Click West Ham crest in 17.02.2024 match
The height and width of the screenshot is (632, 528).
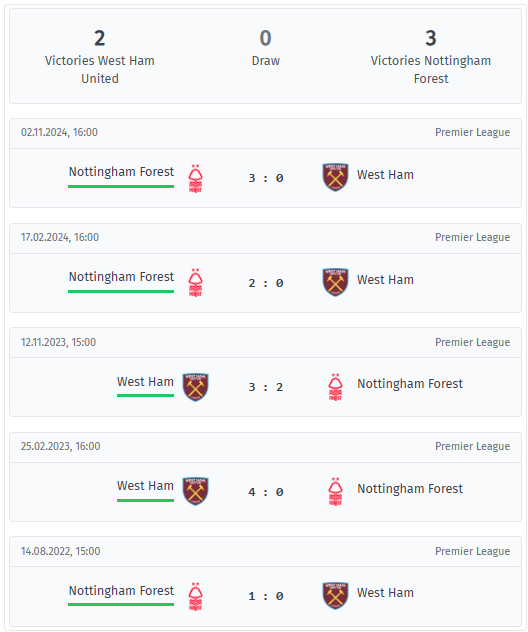tap(335, 282)
